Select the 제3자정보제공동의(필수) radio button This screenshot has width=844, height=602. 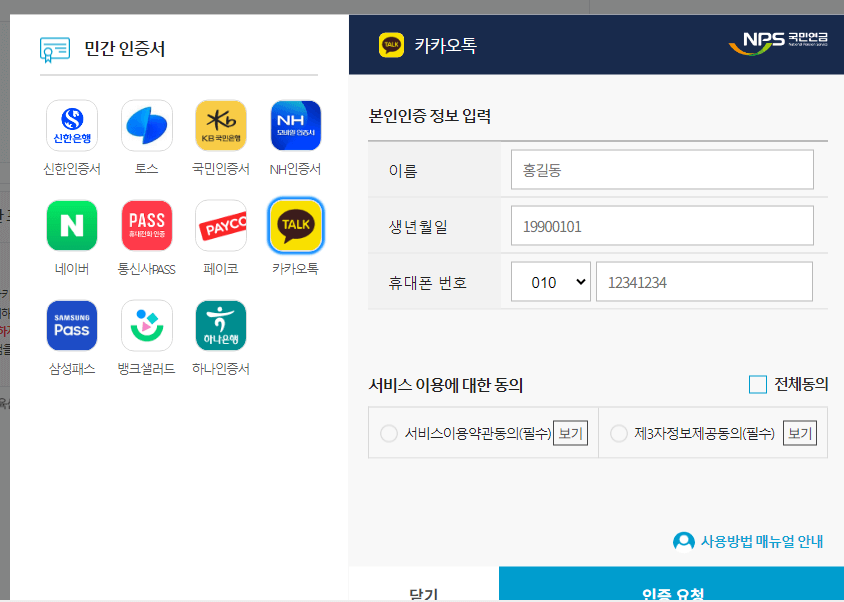click(617, 433)
